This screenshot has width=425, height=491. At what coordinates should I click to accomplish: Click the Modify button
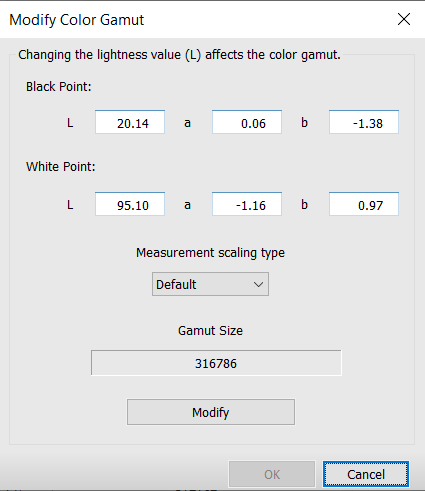[211, 412]
